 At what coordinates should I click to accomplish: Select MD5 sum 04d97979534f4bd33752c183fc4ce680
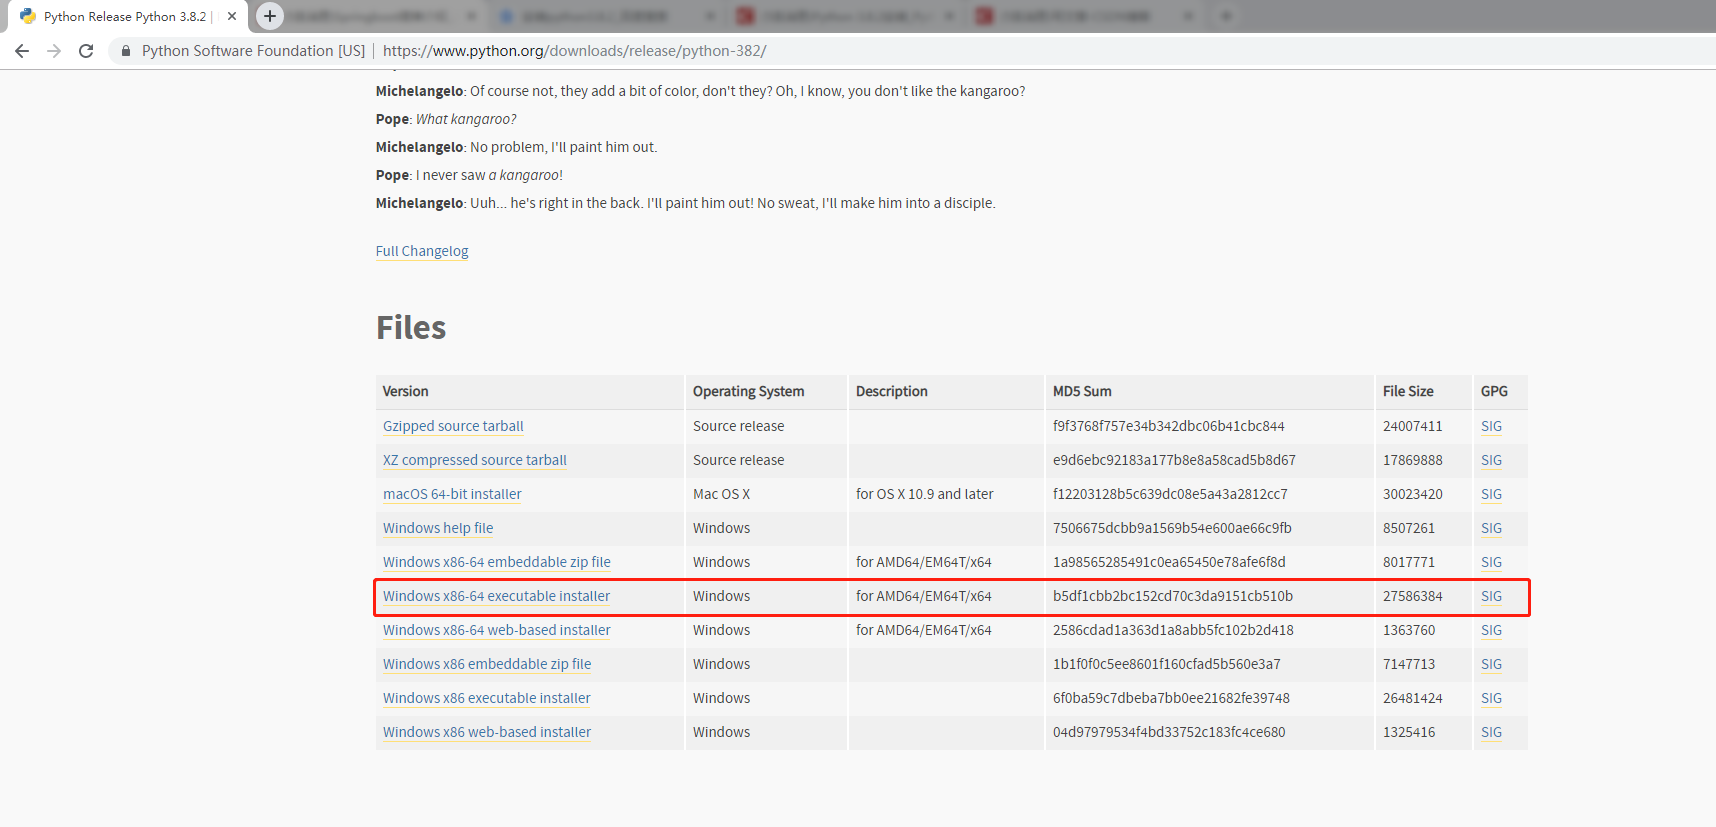coord(1169,732)
